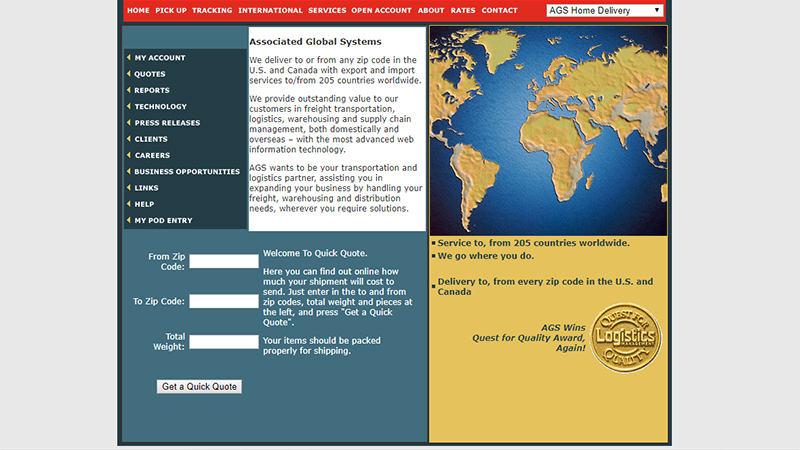
Task: Click the arrow icon beside CLIENTS
Action: [x=129, y=139]
